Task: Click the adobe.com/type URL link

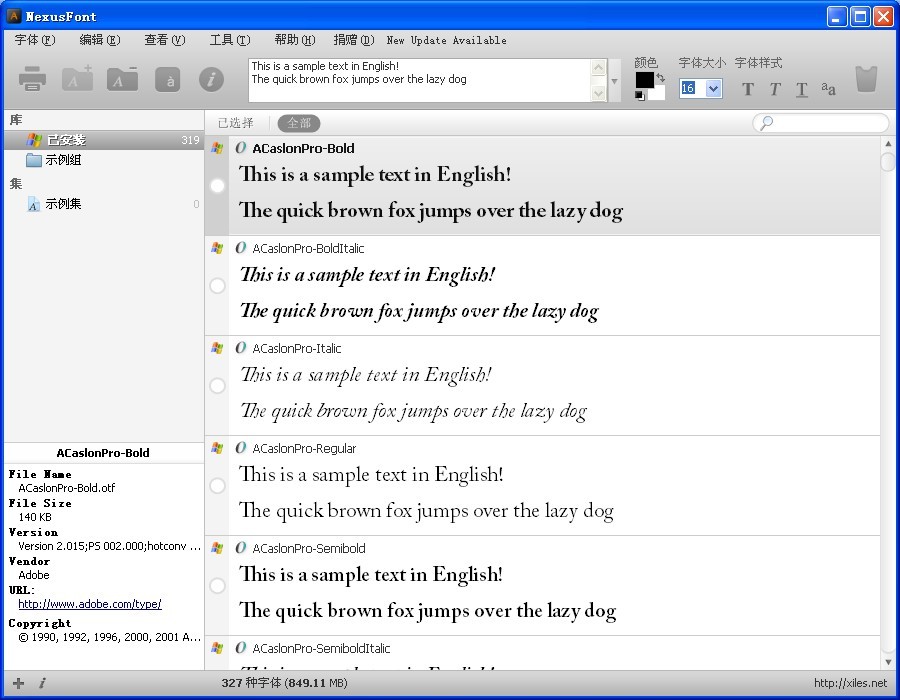Action: click(90, 604)
